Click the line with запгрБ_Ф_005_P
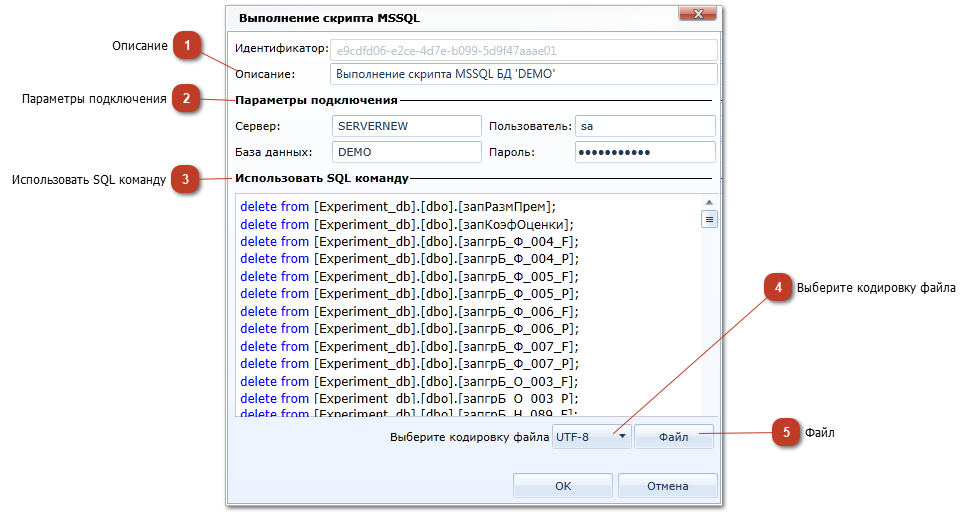This screenshot has height=515, width=972. 409,293
